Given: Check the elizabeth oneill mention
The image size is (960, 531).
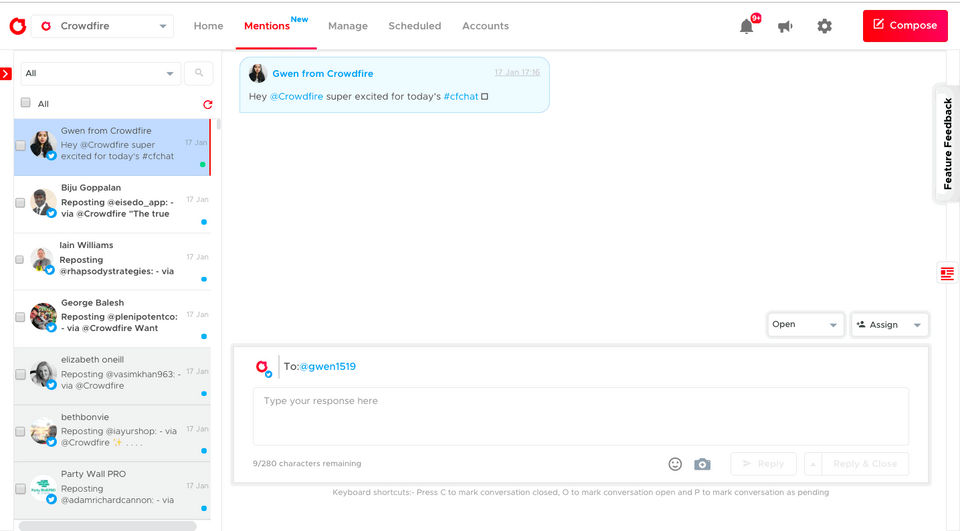Looking at the screenshot, I should point(20,374).
